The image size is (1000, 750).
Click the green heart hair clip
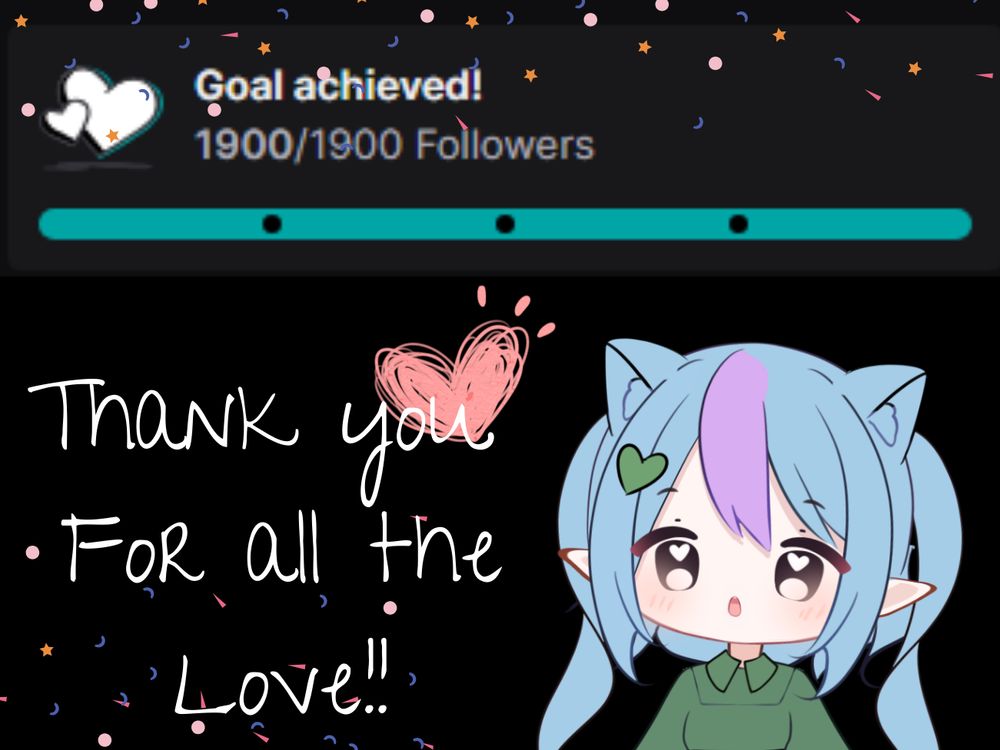[x=642, y=469]
